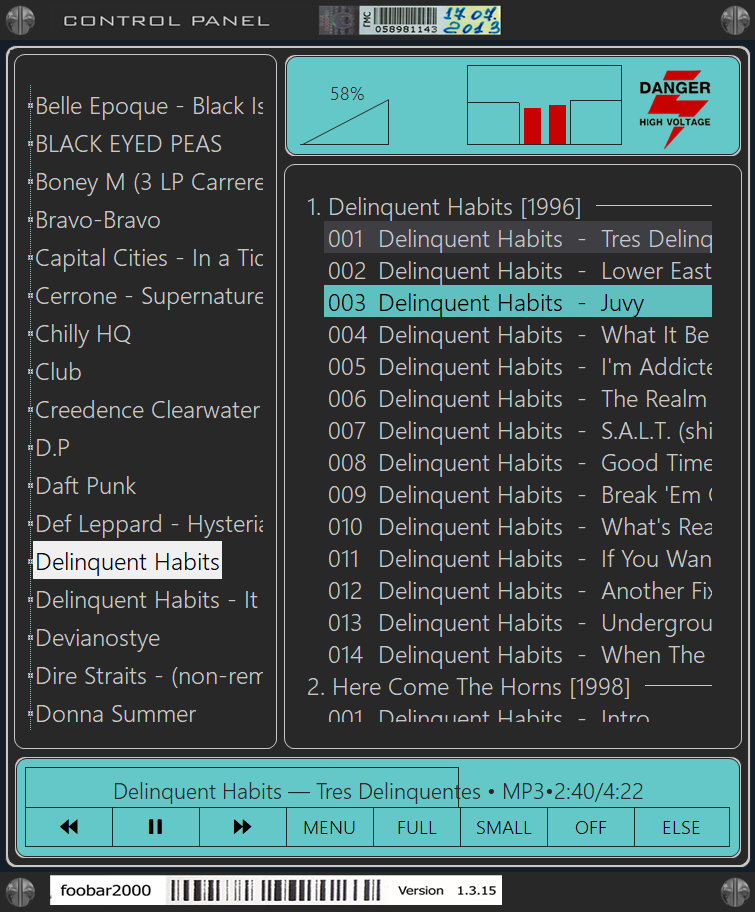Select track 012 Another Fix
Screen dimensions: 755x912
[x=518, y=591]
